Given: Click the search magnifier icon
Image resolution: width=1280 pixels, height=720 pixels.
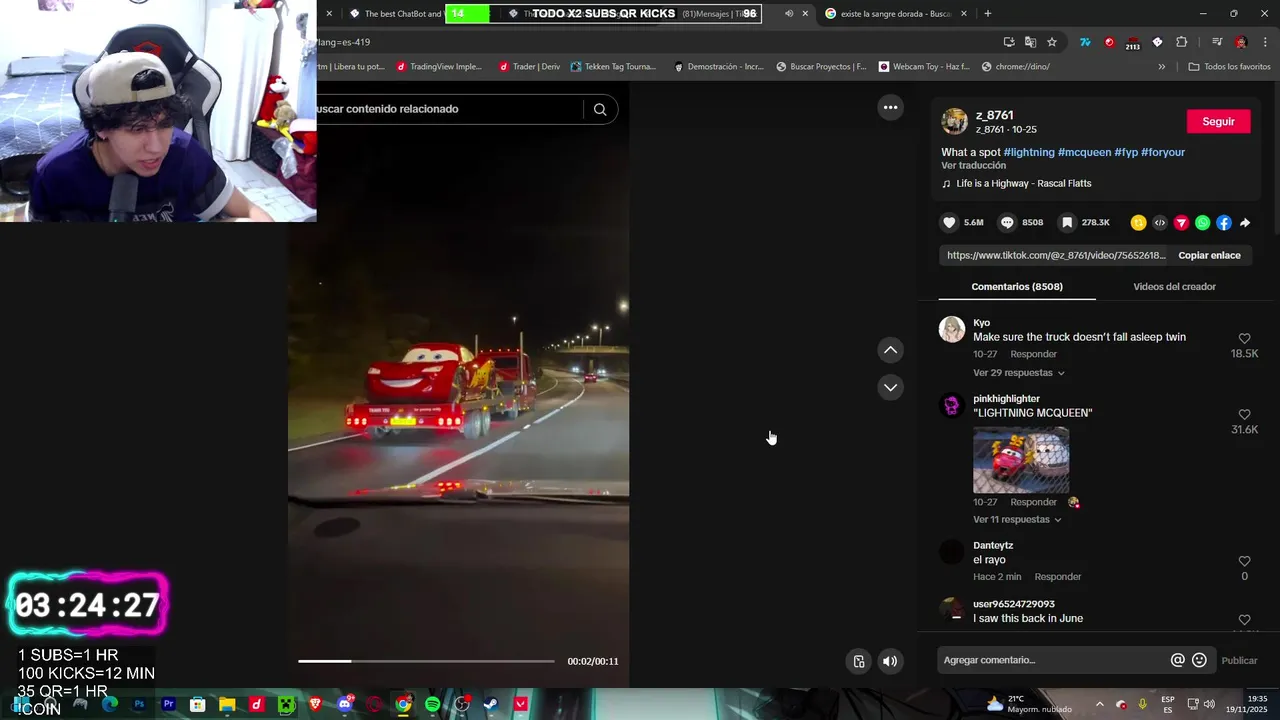Looking at the screenshot, I should click(600, 109).
